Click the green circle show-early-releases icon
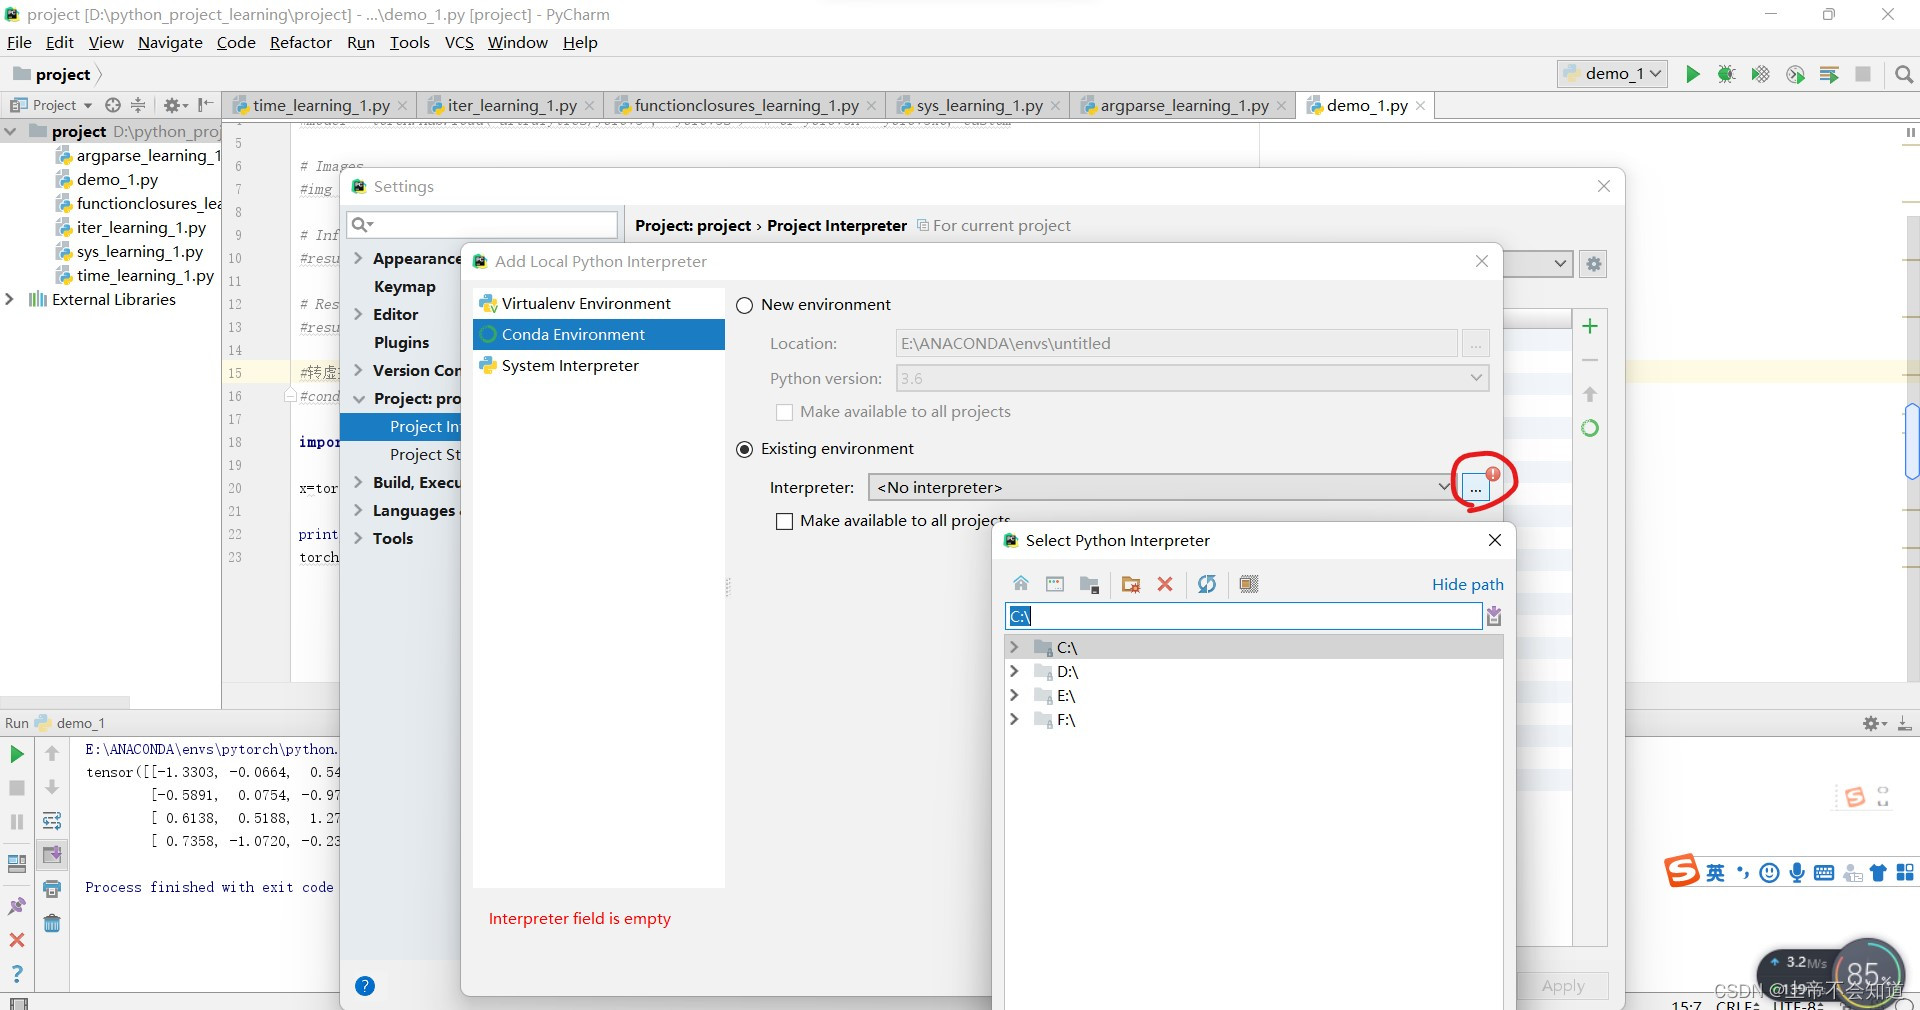 pos(1590,428)
